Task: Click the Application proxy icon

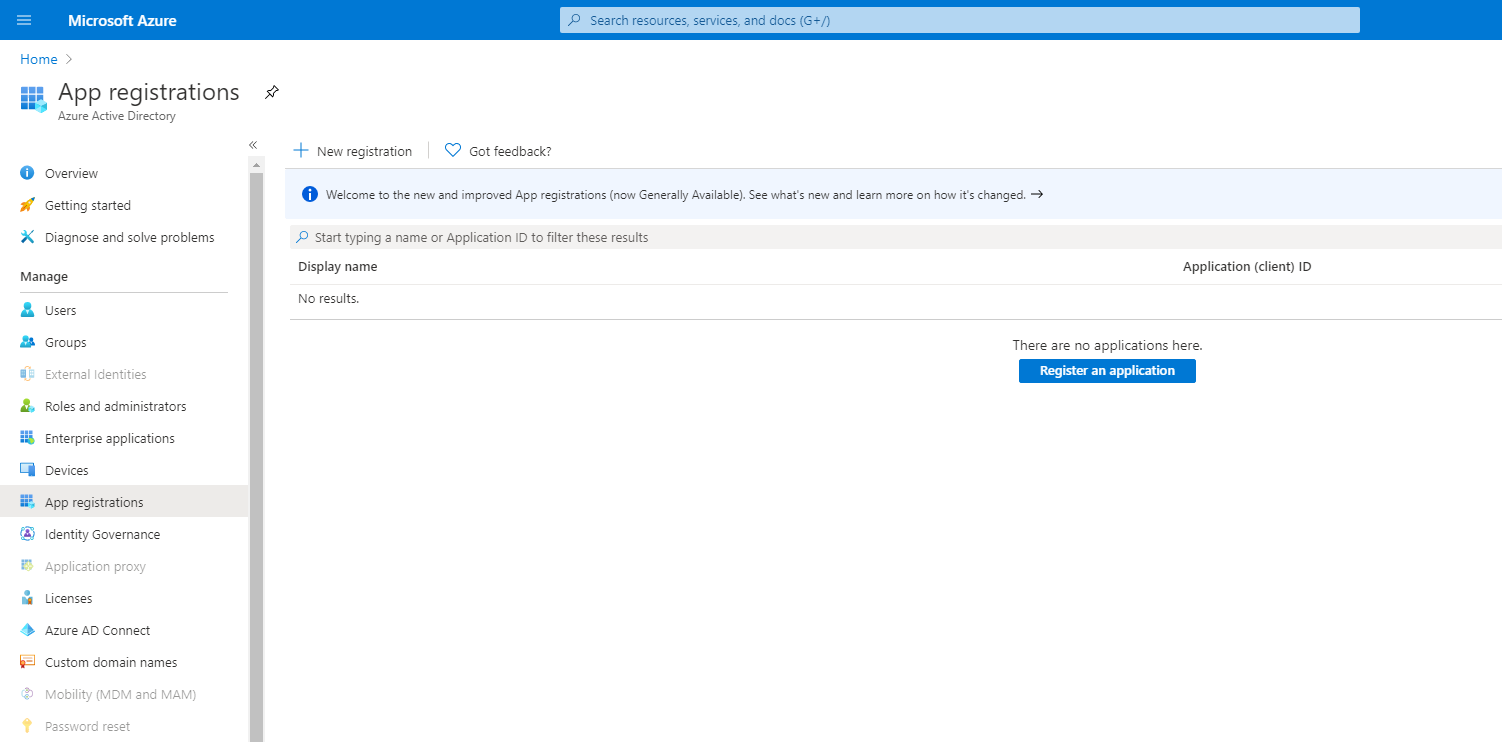Action: [27, 566]
